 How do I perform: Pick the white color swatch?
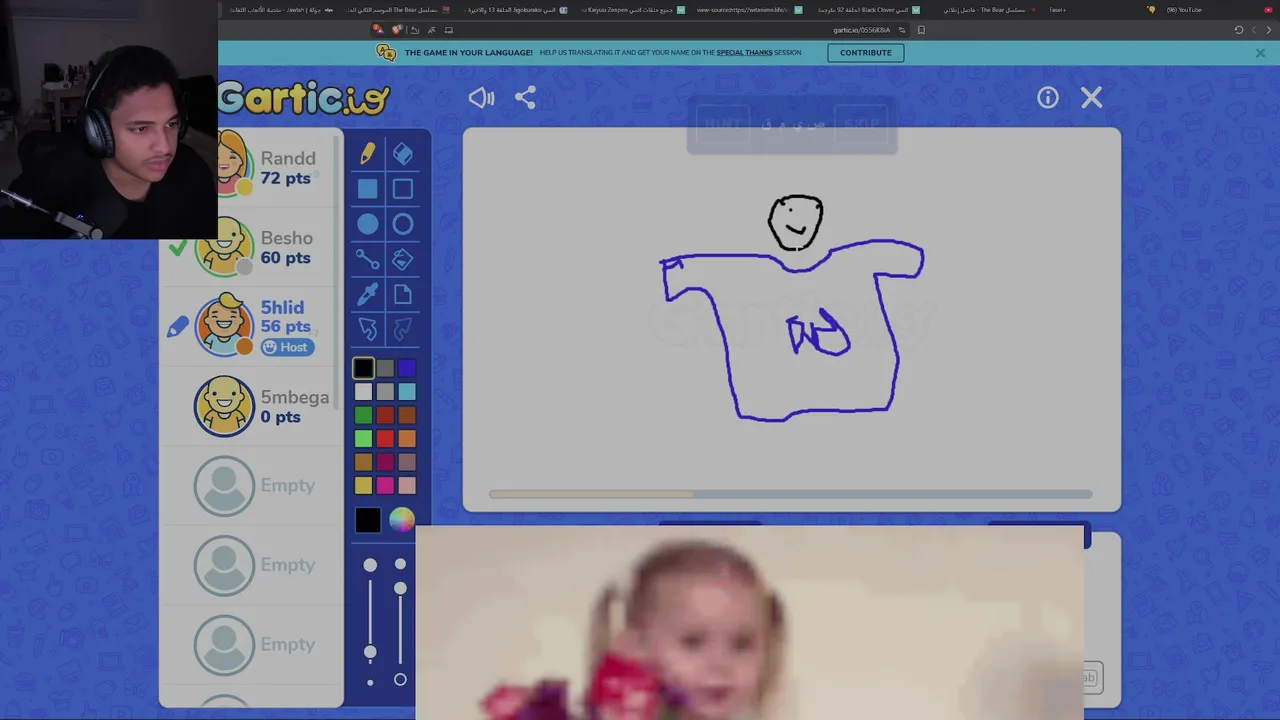click(363, 392)
